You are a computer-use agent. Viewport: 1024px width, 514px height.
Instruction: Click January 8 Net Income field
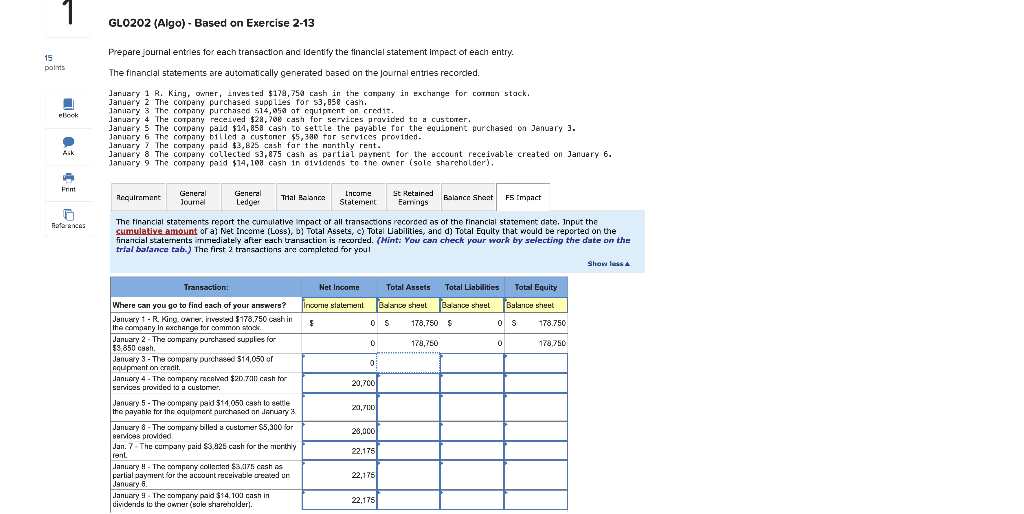[x=339, y=475]
